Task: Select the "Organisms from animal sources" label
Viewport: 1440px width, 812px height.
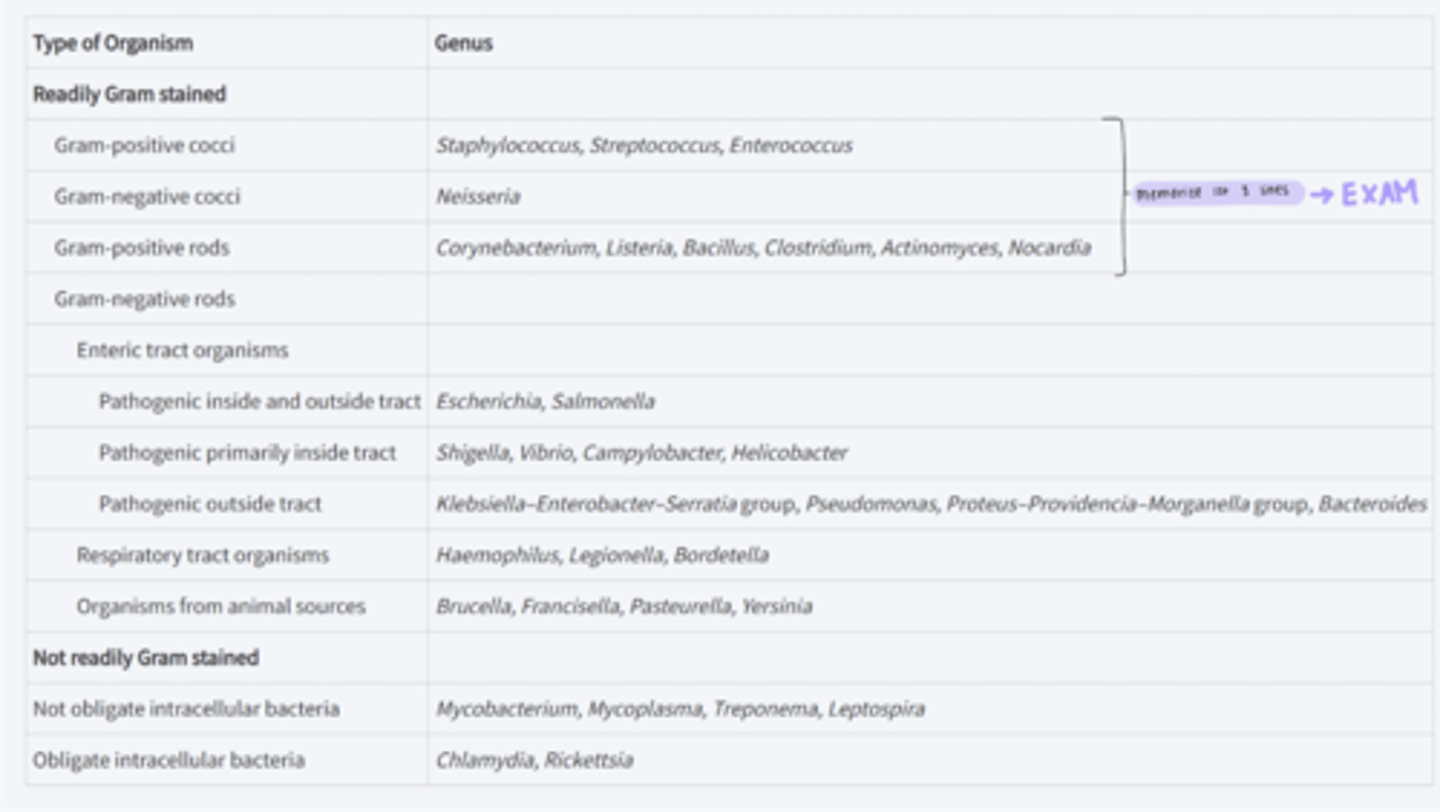Action: tap(221, 606)
